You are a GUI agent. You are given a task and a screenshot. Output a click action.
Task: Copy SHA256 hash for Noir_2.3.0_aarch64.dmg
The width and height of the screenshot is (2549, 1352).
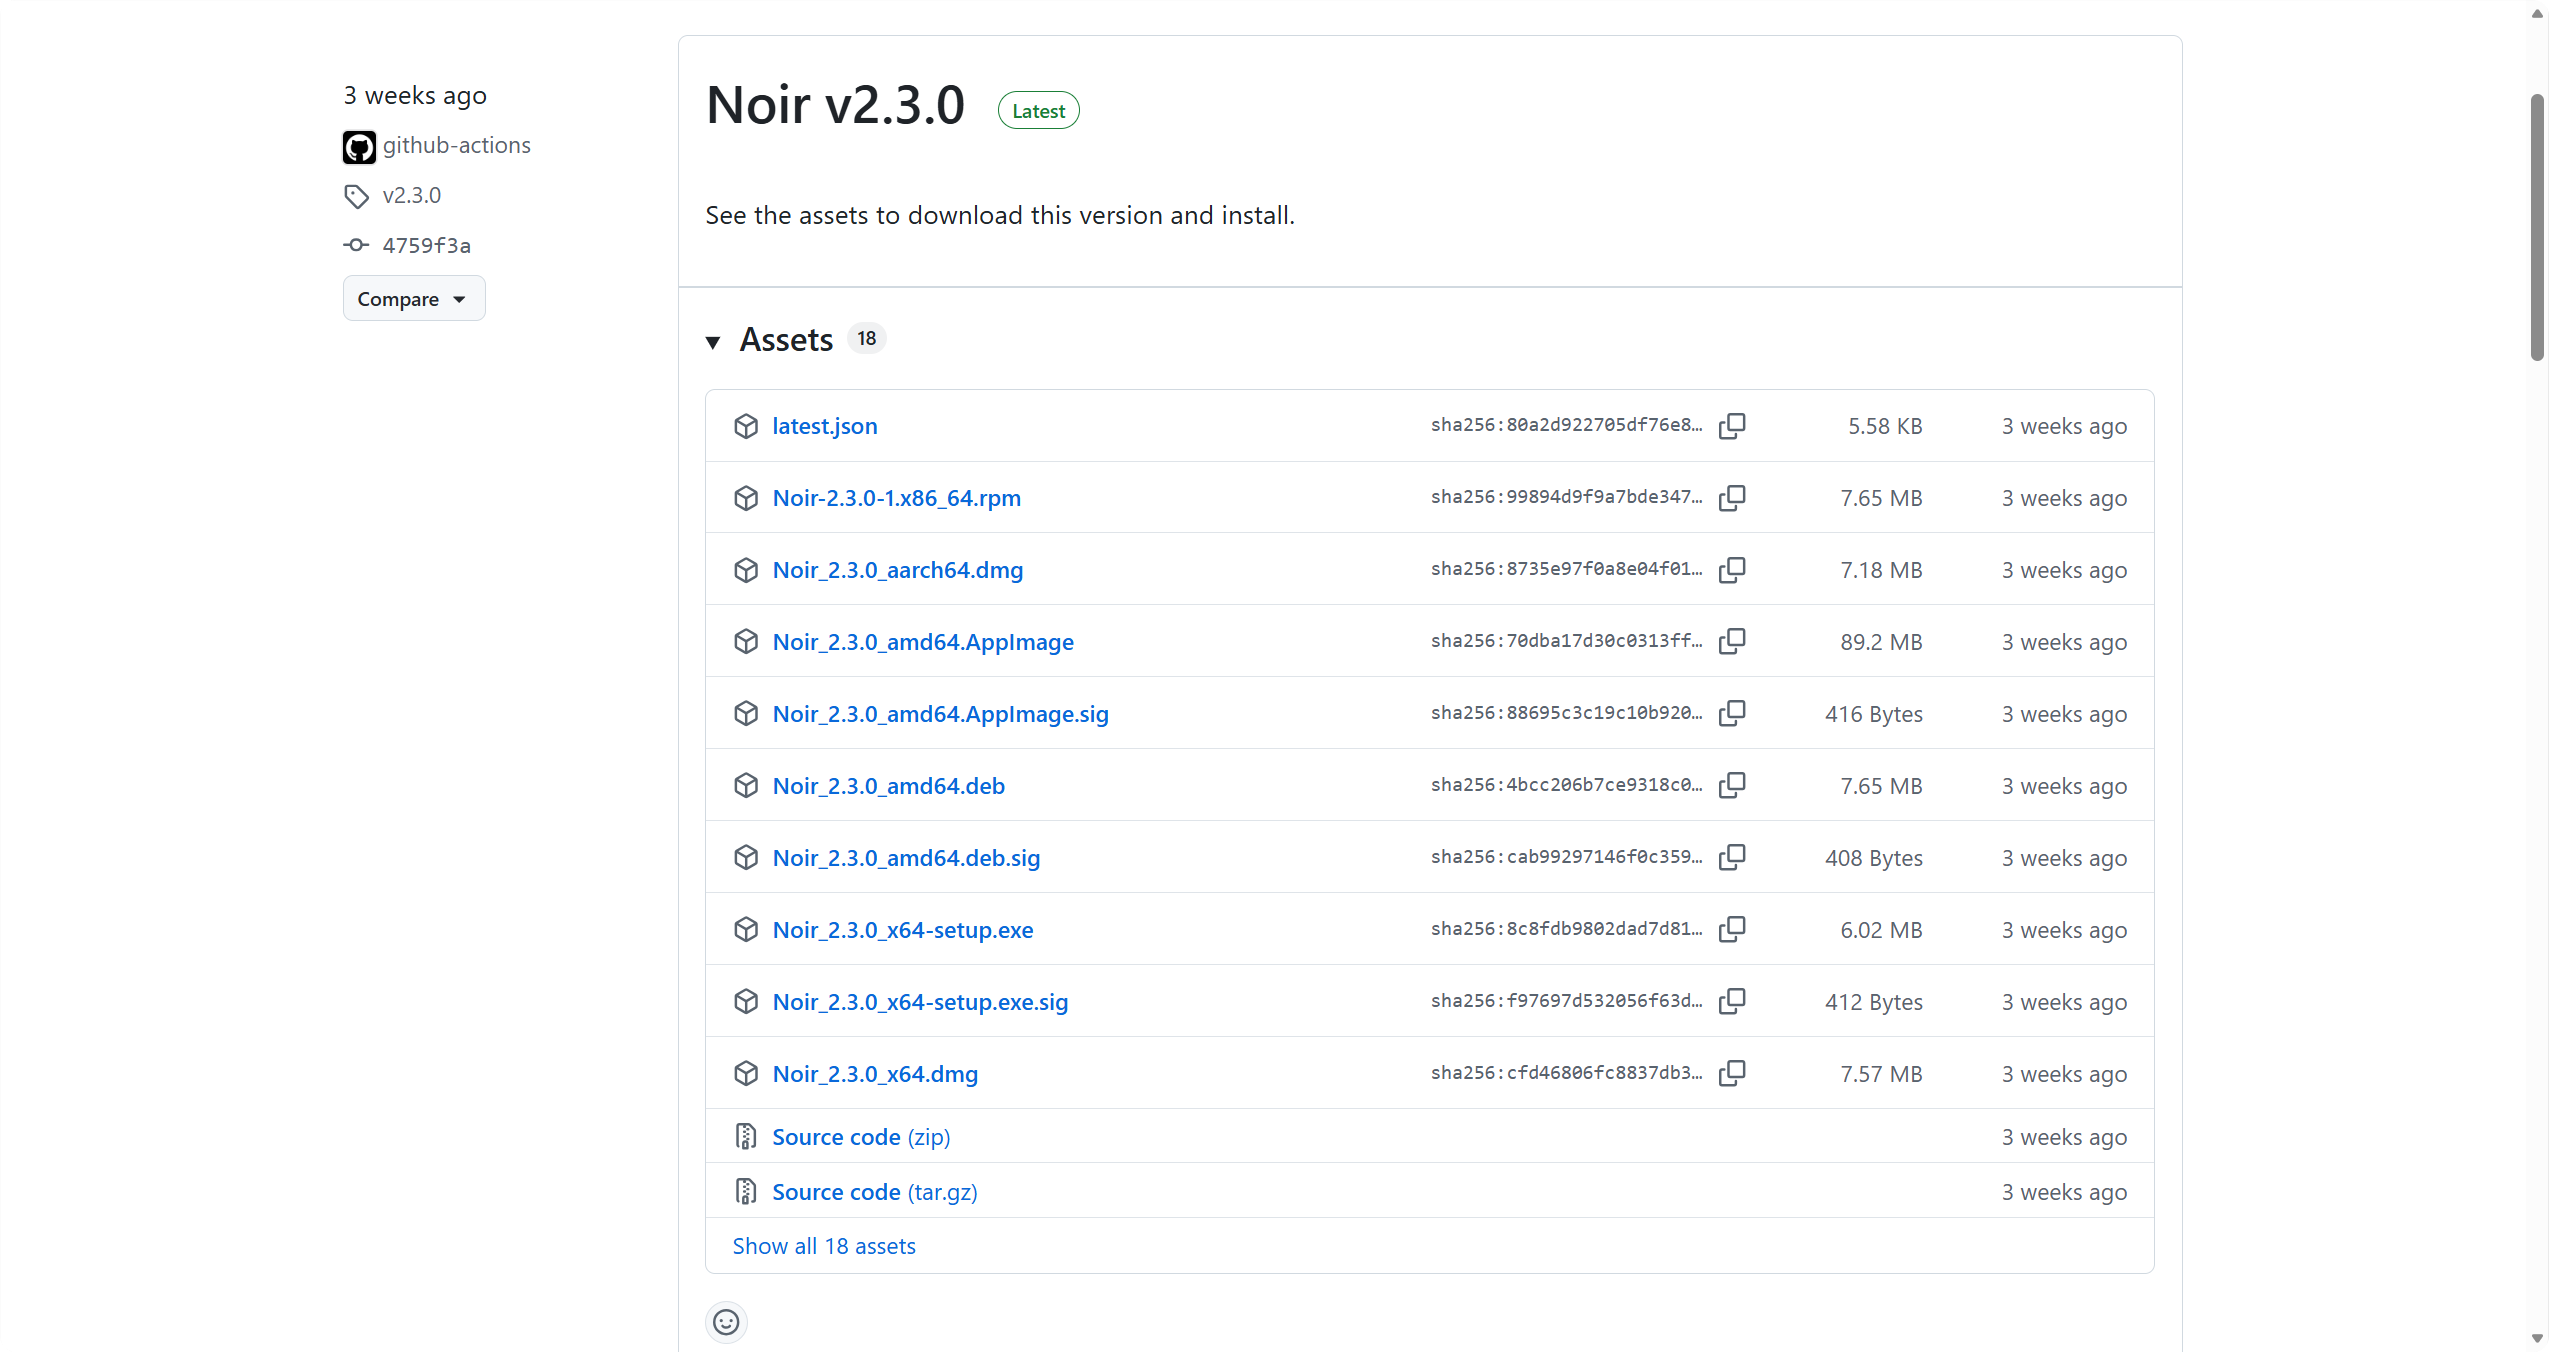1732,570
